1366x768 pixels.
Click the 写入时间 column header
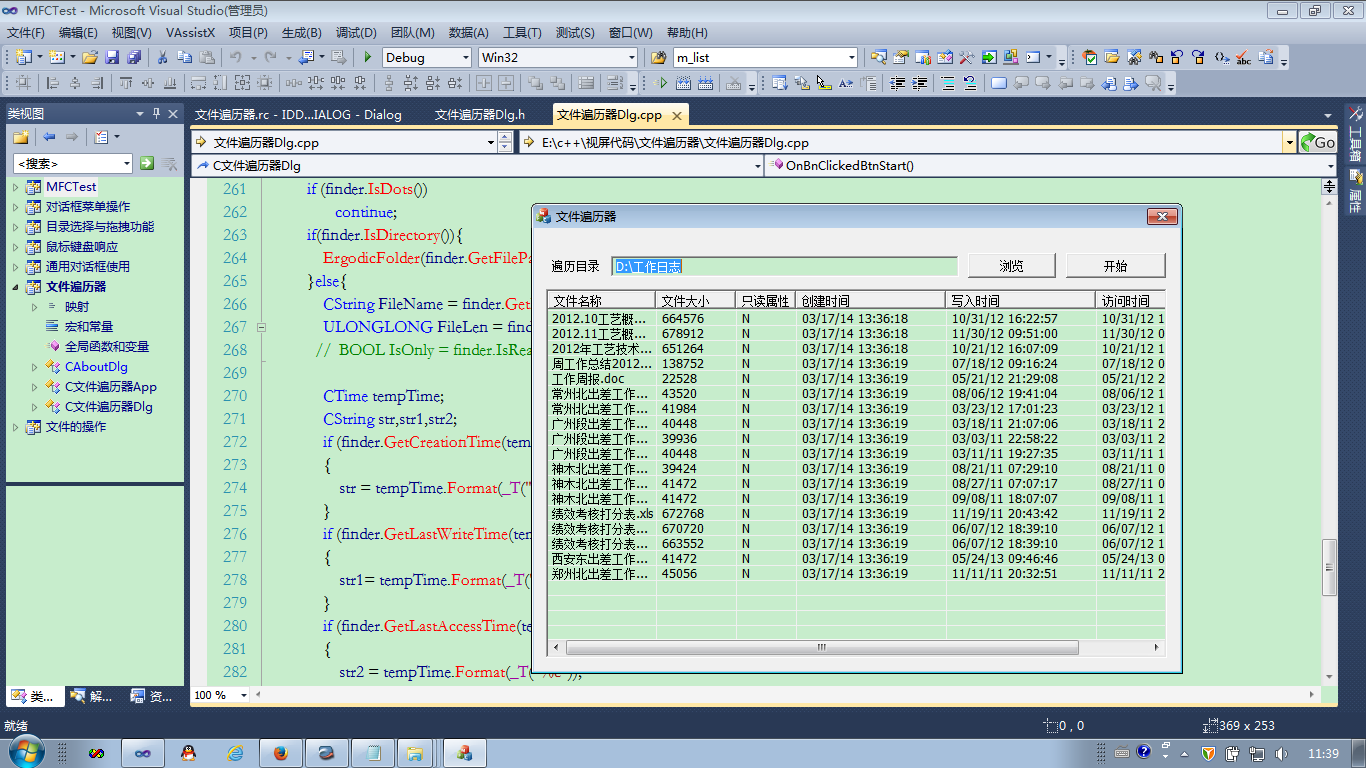coord(1020,300)
